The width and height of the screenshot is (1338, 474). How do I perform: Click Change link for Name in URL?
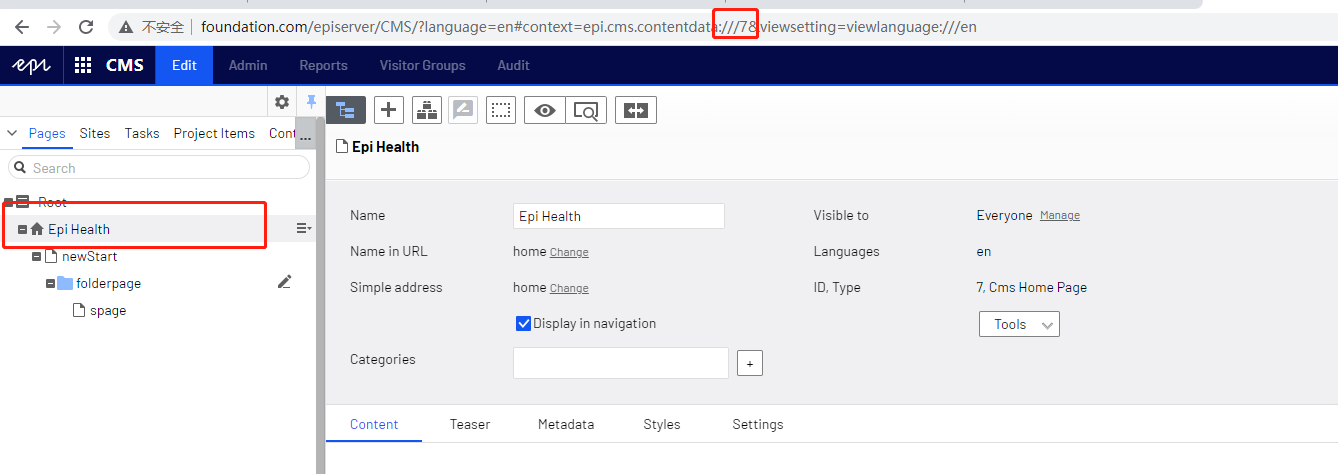pos(569,252)
